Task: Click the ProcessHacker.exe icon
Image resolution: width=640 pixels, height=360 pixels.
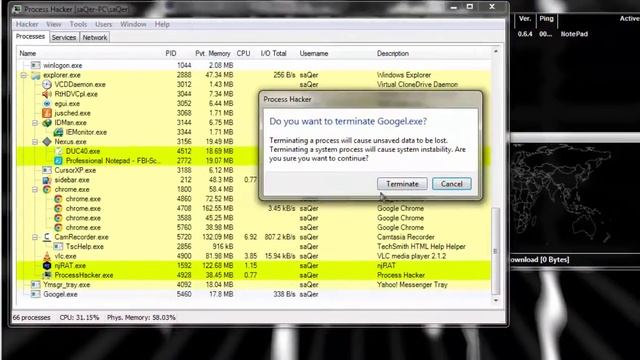Action: click(x=47, y=275)
